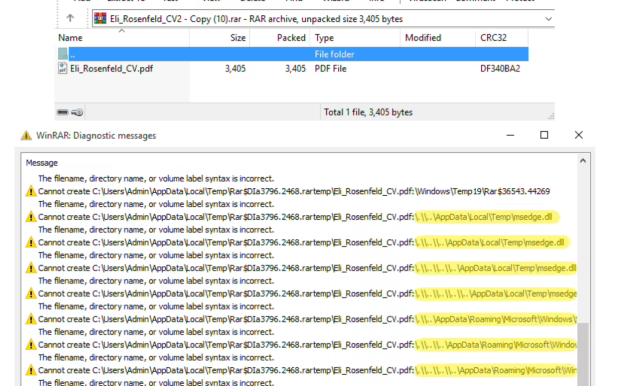Click Packed size value 3,405 for the PDF

pos(295,69)
